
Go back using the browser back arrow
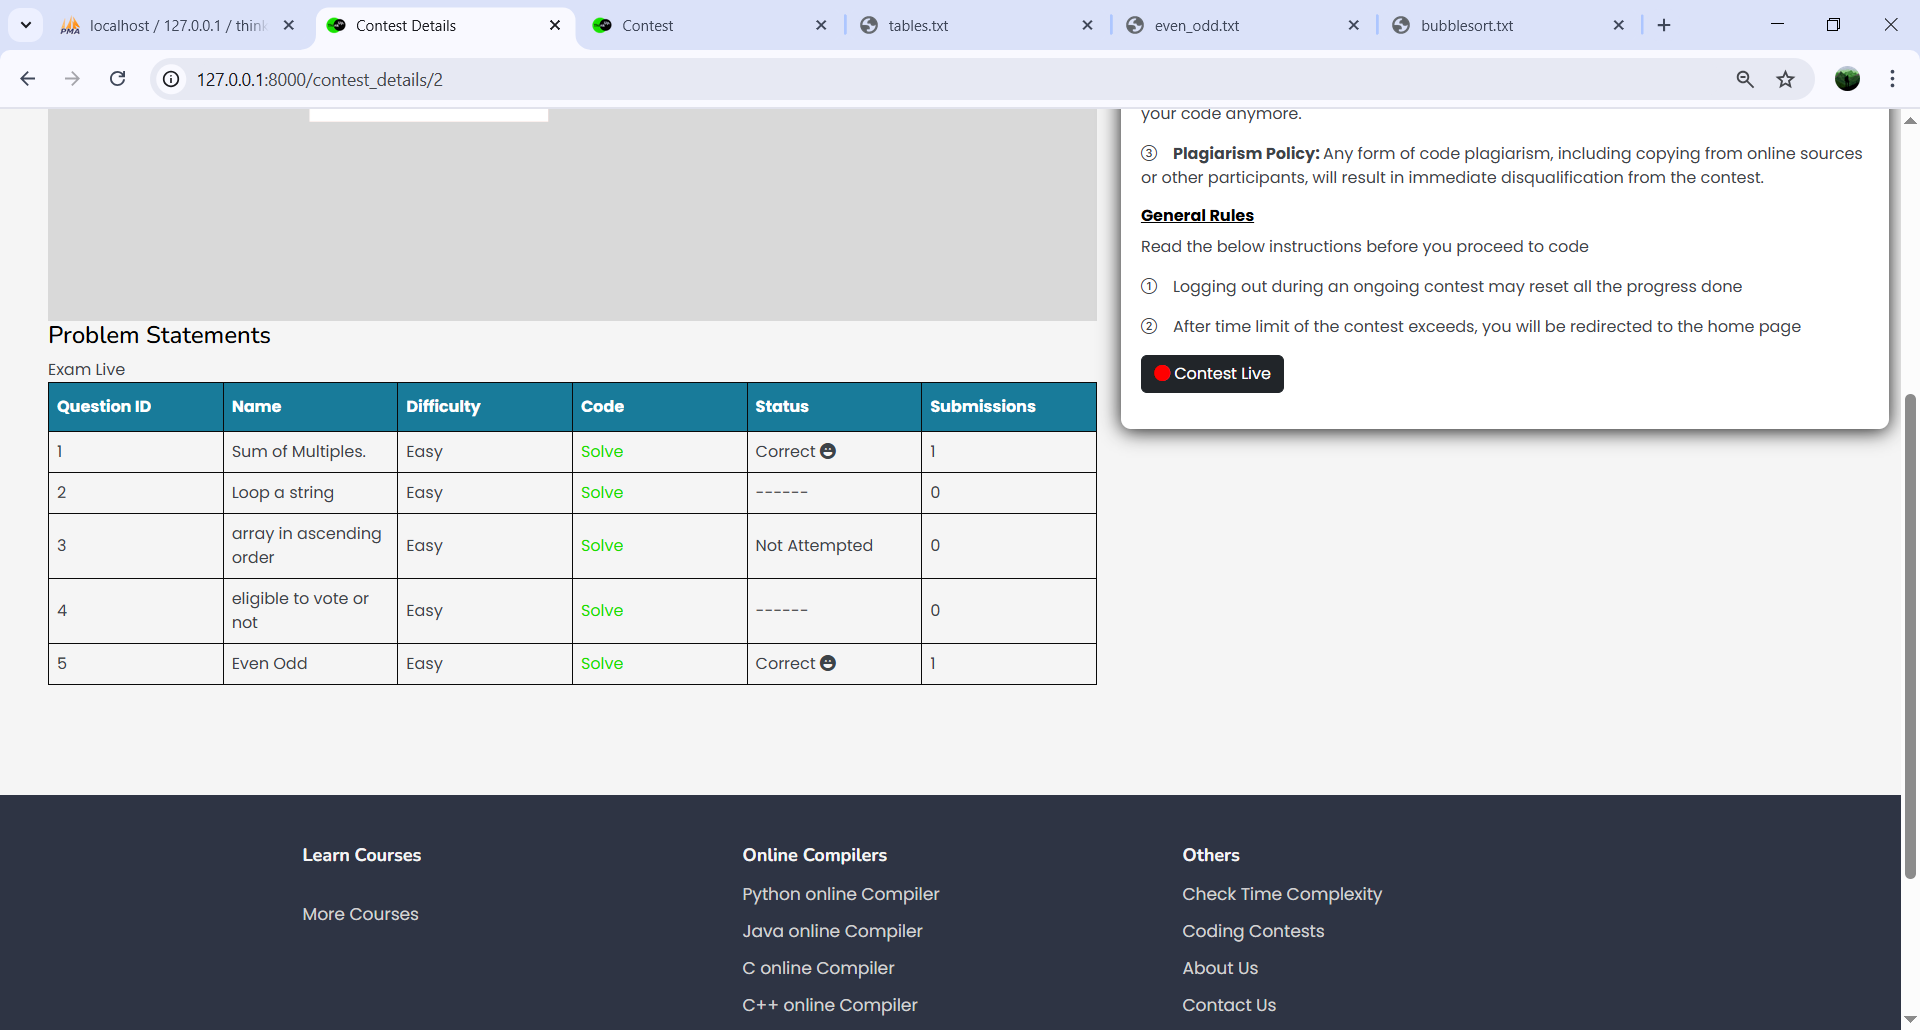(28, 79)
